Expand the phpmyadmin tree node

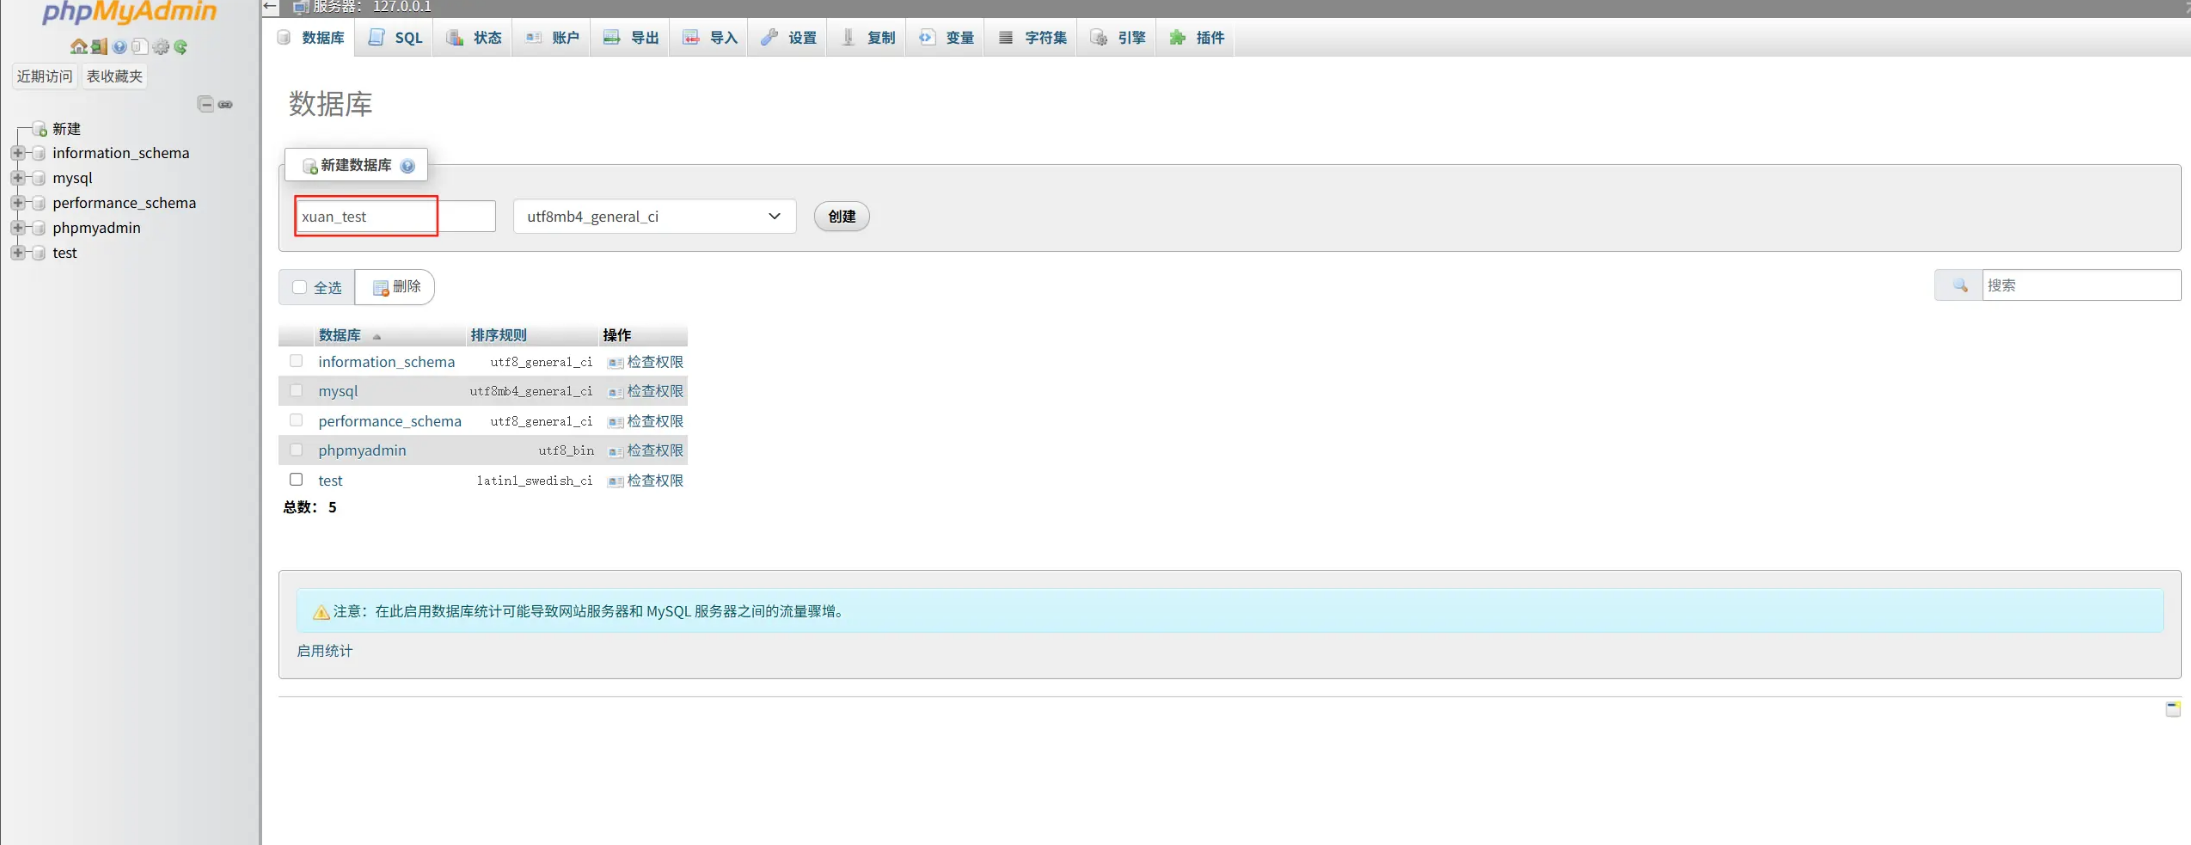17,228
